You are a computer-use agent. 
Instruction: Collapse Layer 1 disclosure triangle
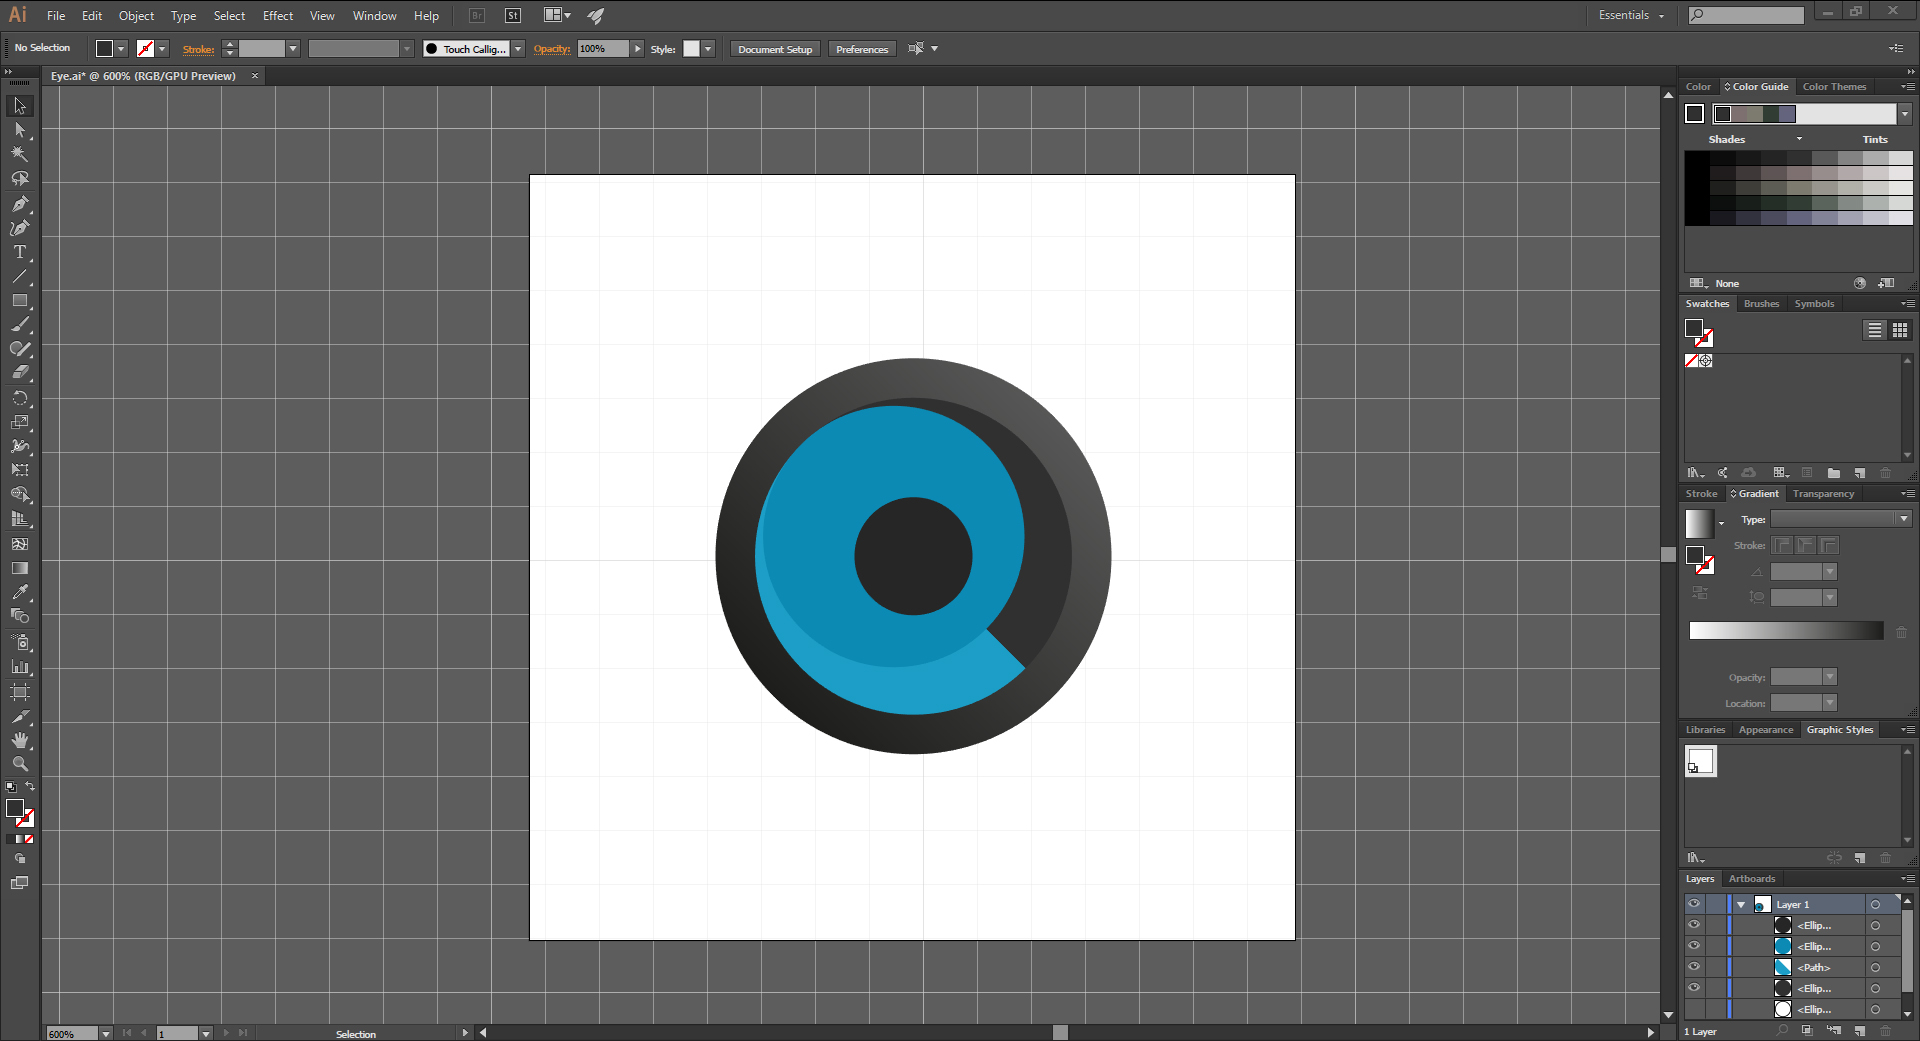1741,905
